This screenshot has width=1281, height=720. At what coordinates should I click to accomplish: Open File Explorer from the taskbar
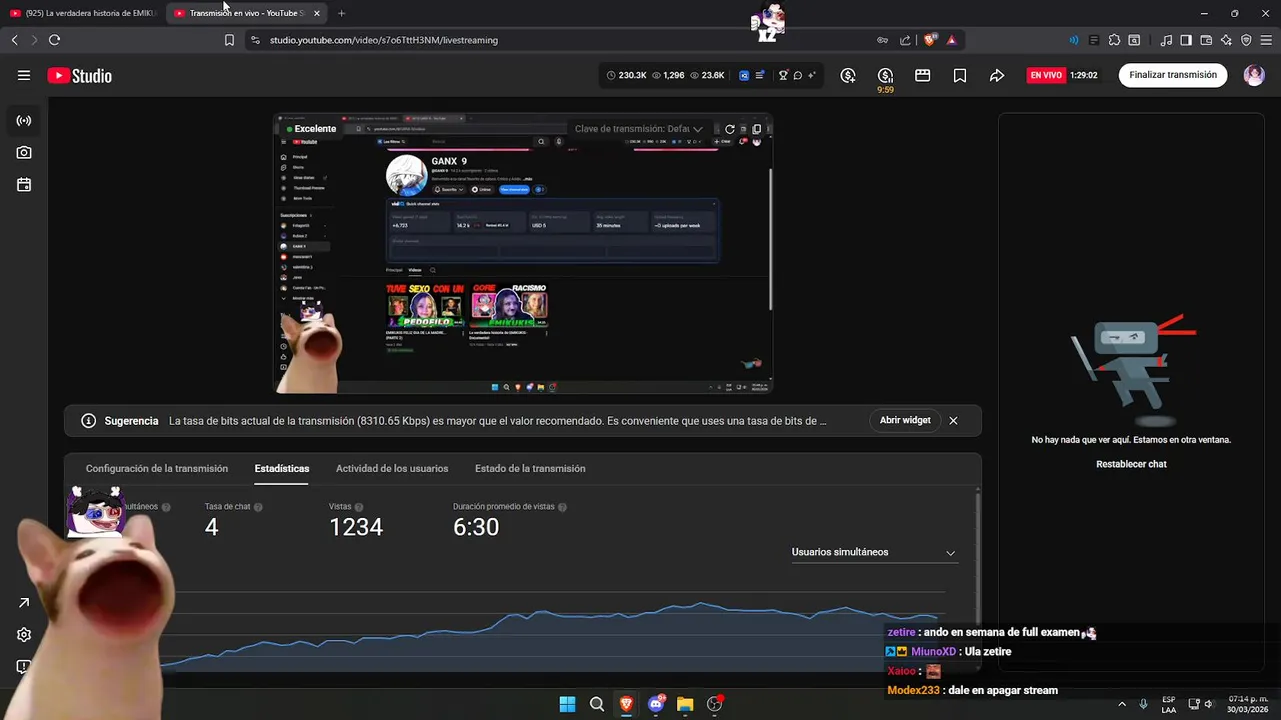point(685,704)
